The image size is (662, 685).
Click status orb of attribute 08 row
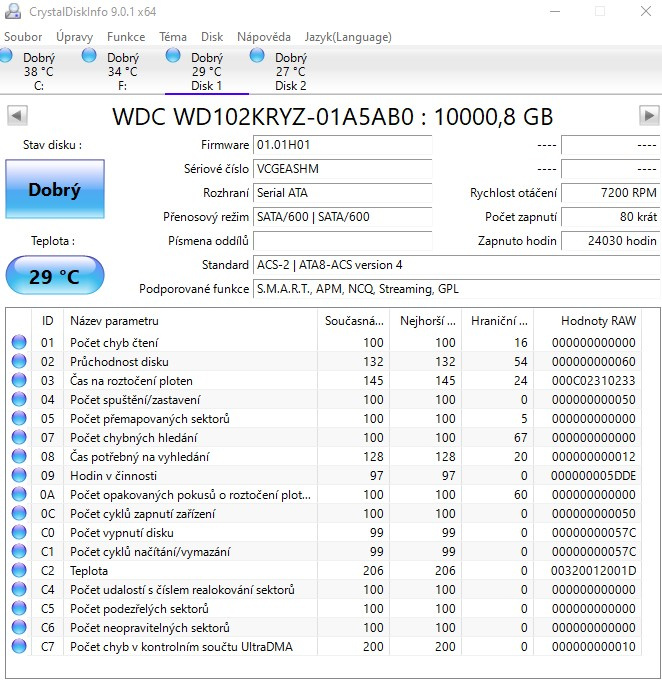(x=19, y=456)
